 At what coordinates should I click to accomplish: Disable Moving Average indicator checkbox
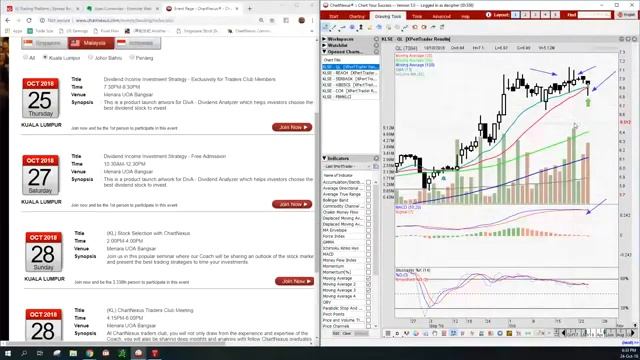tap(369, 278)
